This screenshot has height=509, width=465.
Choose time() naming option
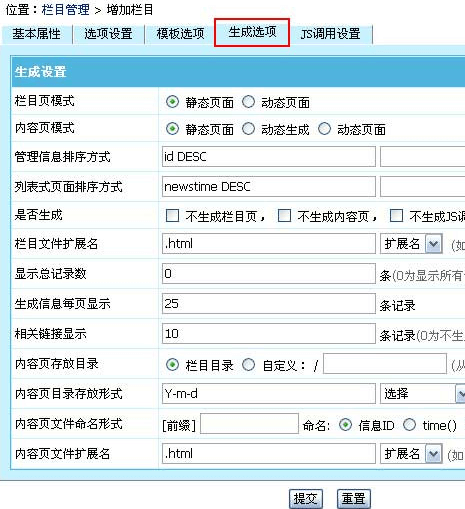click(x=409, y=425)
